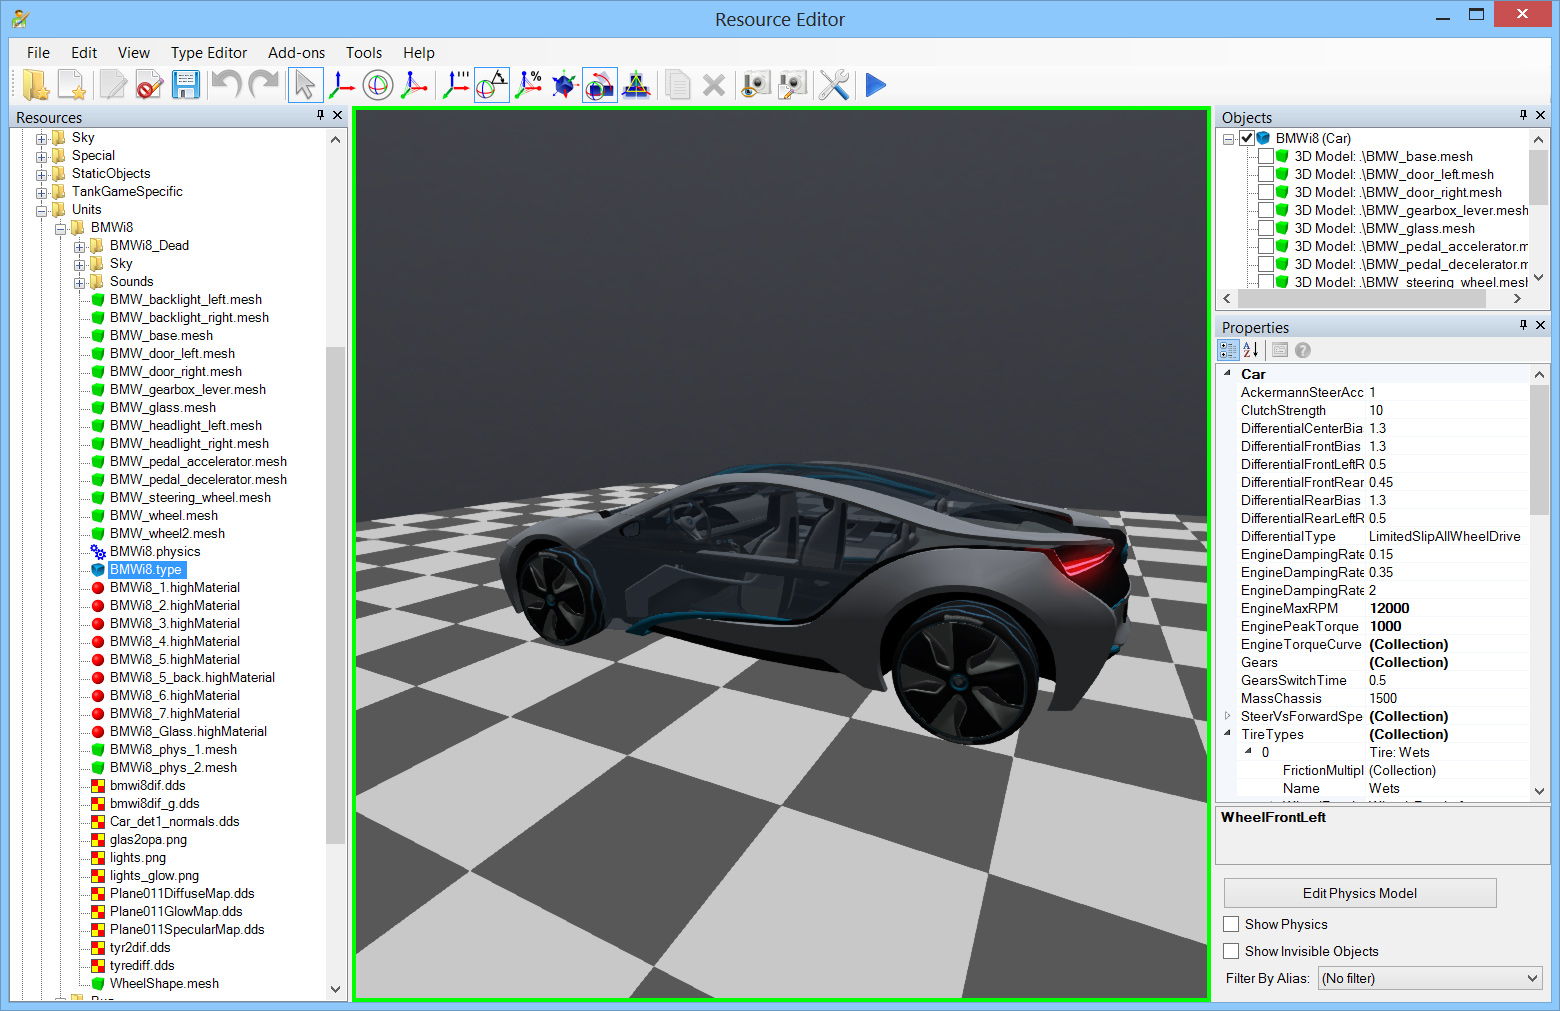Click the camera with eye icon

pos(755,85)
